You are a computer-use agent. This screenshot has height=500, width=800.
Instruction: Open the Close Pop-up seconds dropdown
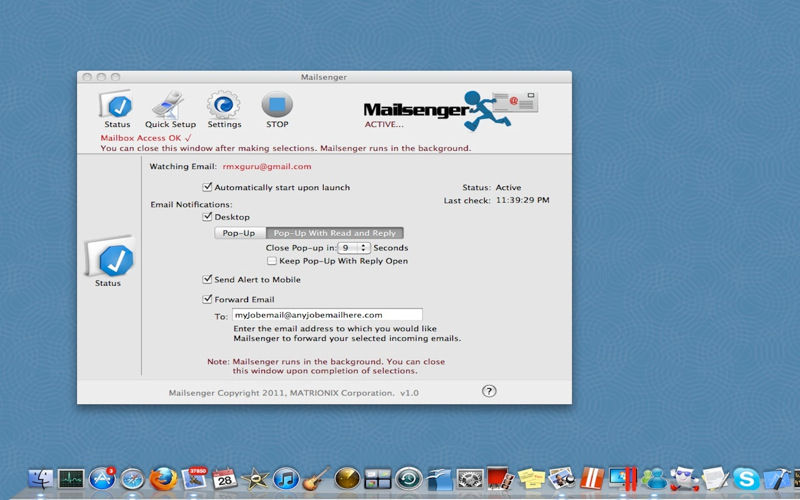(x=353, y=247)
